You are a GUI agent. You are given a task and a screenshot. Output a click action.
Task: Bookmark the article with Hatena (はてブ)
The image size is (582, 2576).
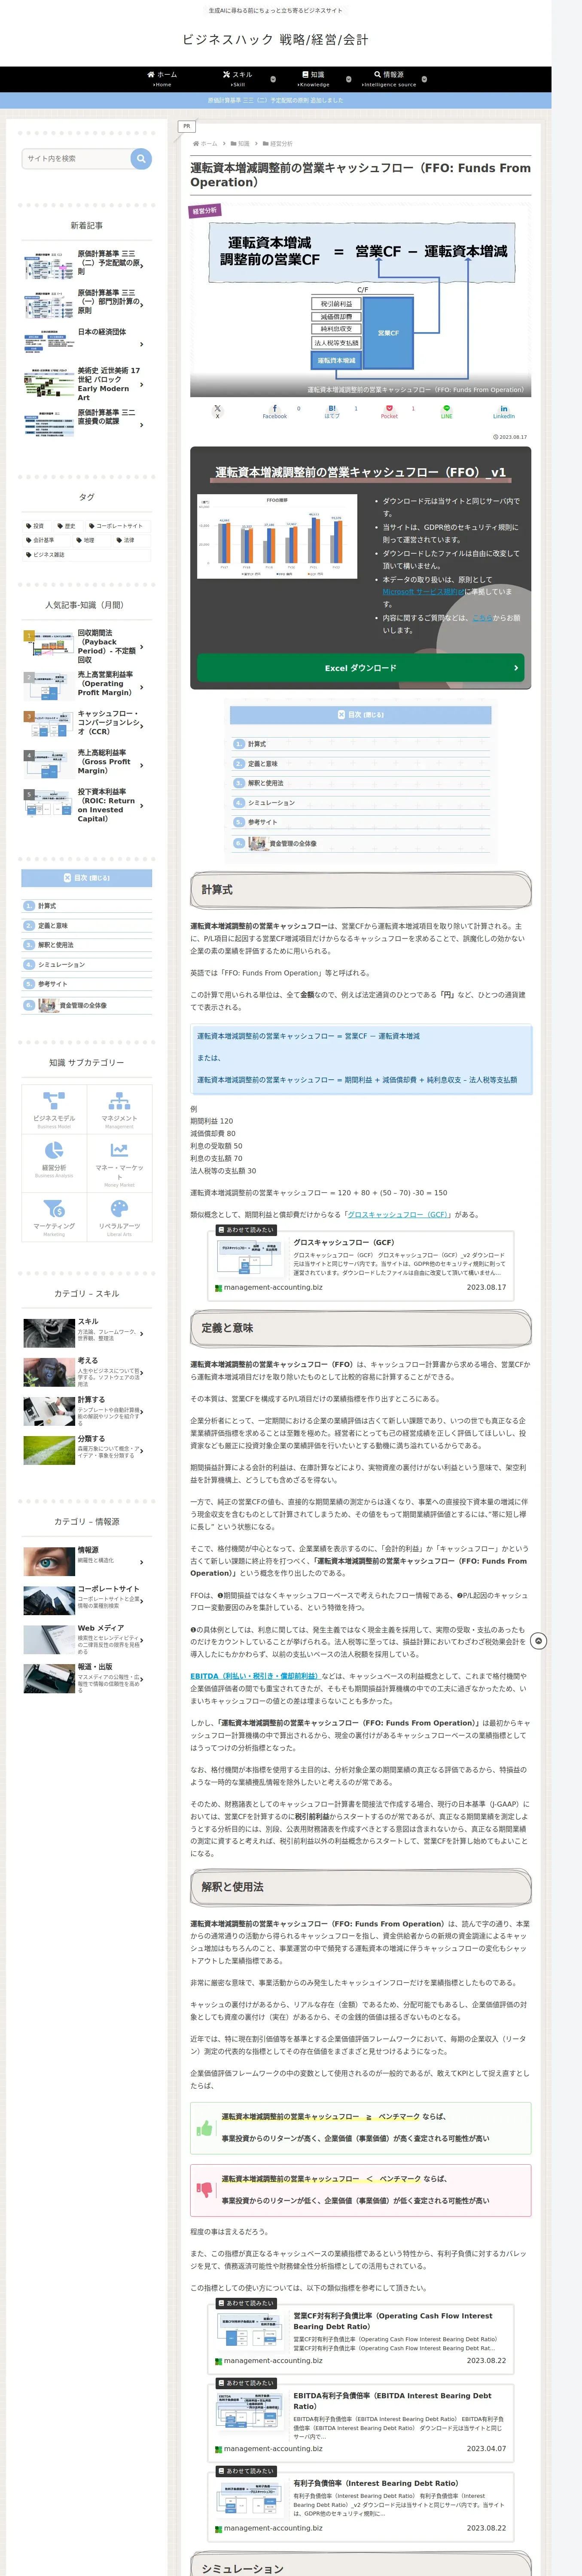click(x=332, y=410)
